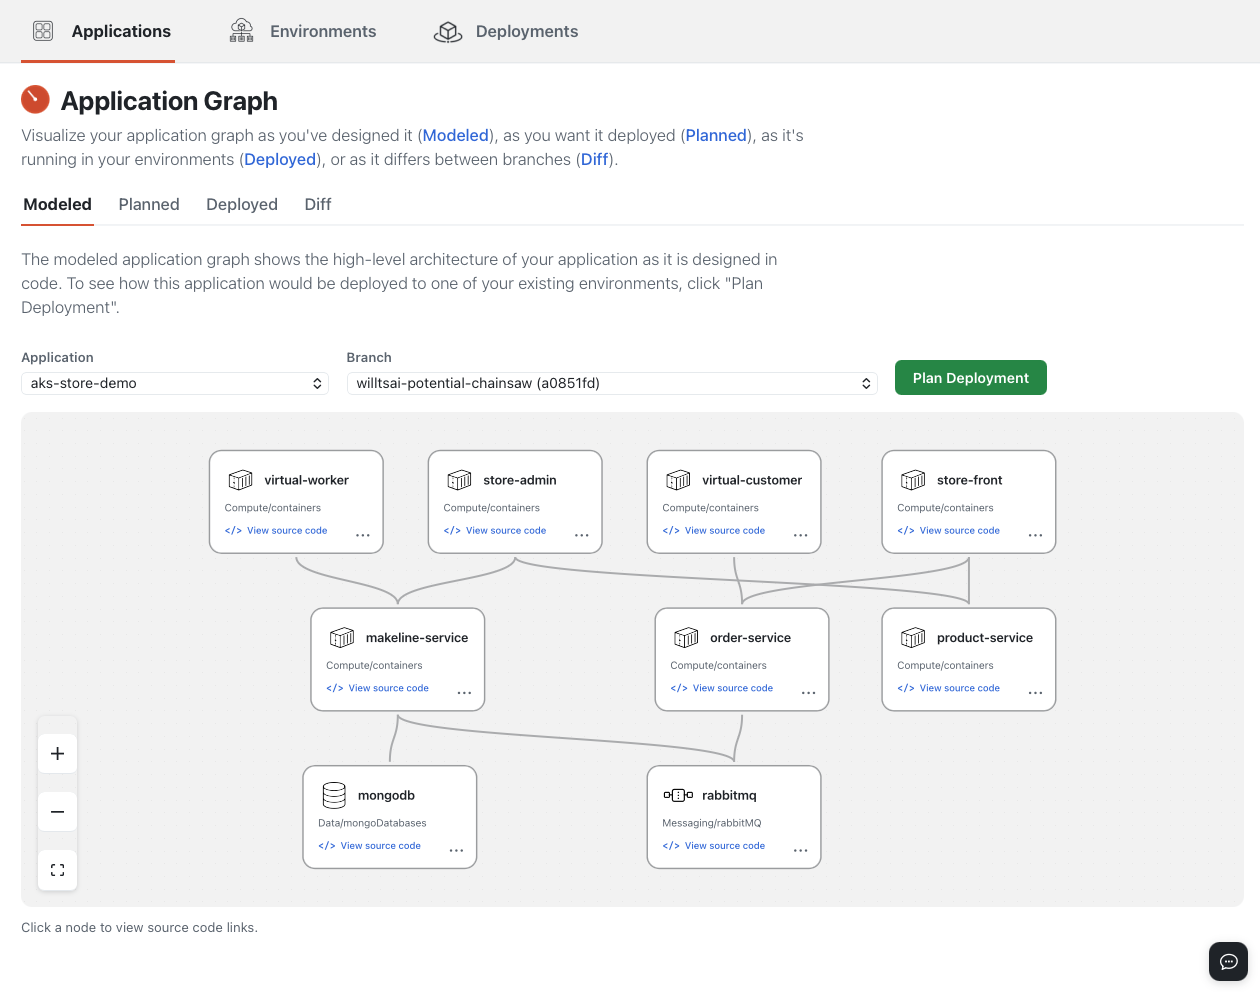Click the Plan Deployment button
The image size is (1260, 992).
pyautogui.click(x=971, y=378)
